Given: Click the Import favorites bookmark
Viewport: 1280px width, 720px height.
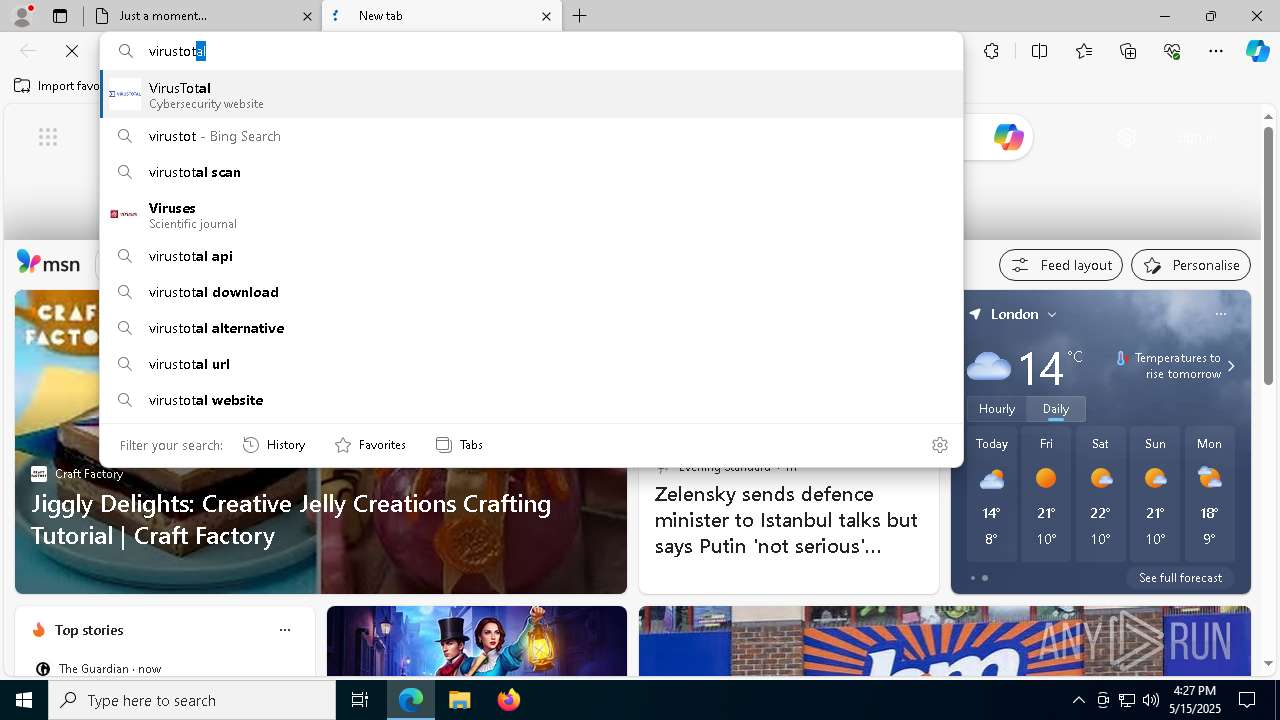Looking at the screenshot, I should coord(56,86).
